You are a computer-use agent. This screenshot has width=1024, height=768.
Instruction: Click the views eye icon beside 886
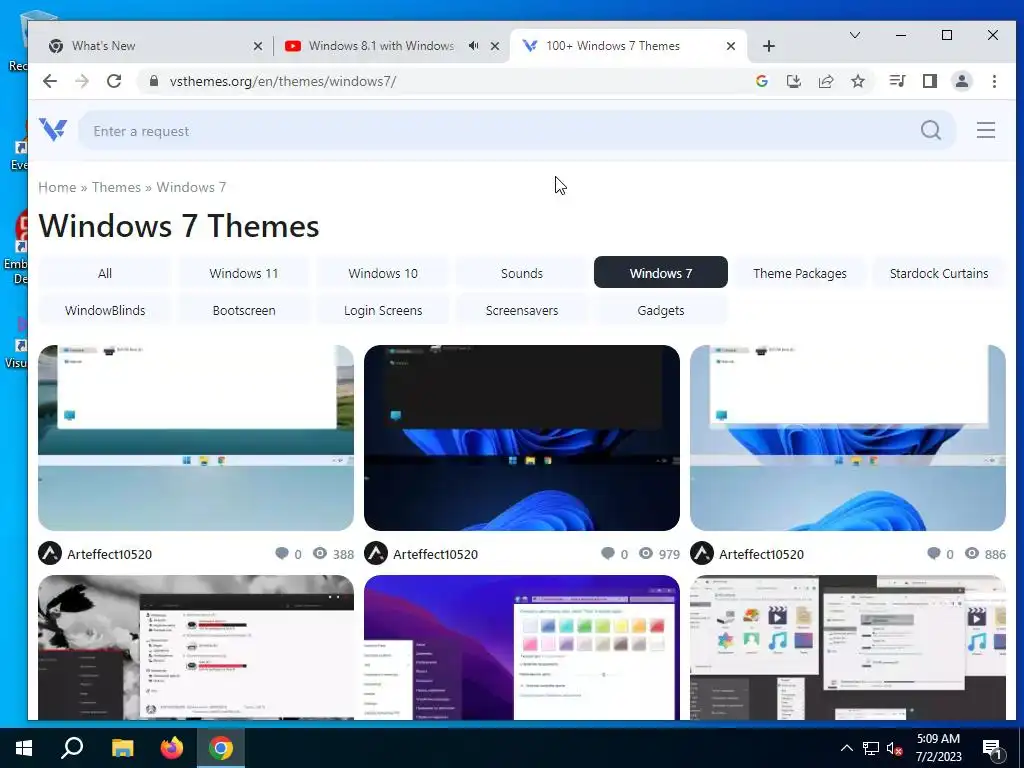(972, 553)
